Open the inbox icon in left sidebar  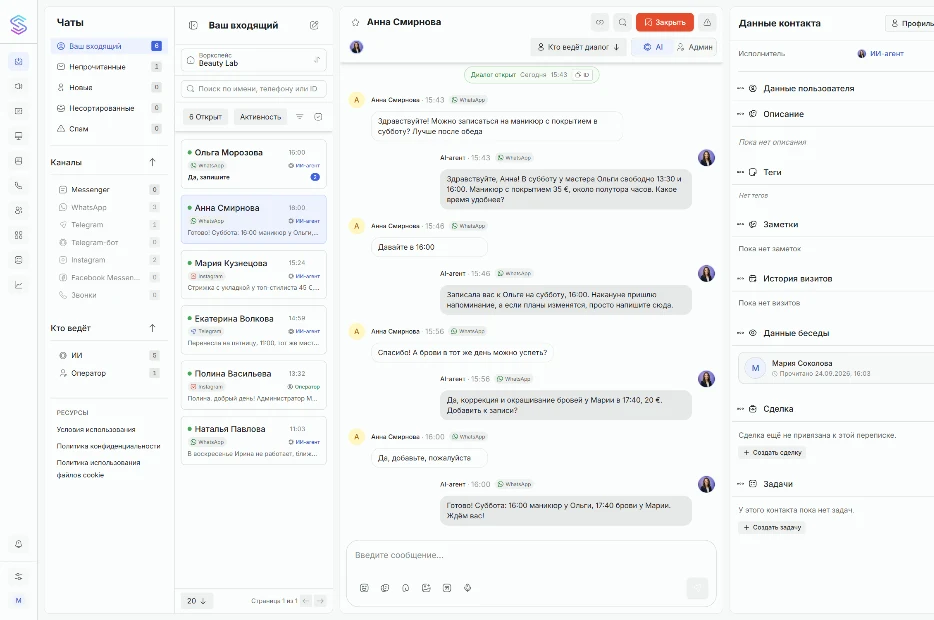click(x=18, y=61)
